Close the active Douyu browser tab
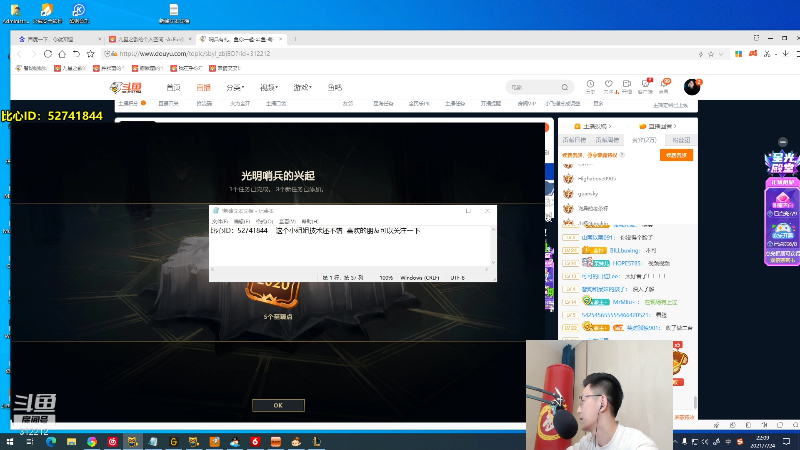The width and height of the screenshot is (800, 450). coord(280,39)
